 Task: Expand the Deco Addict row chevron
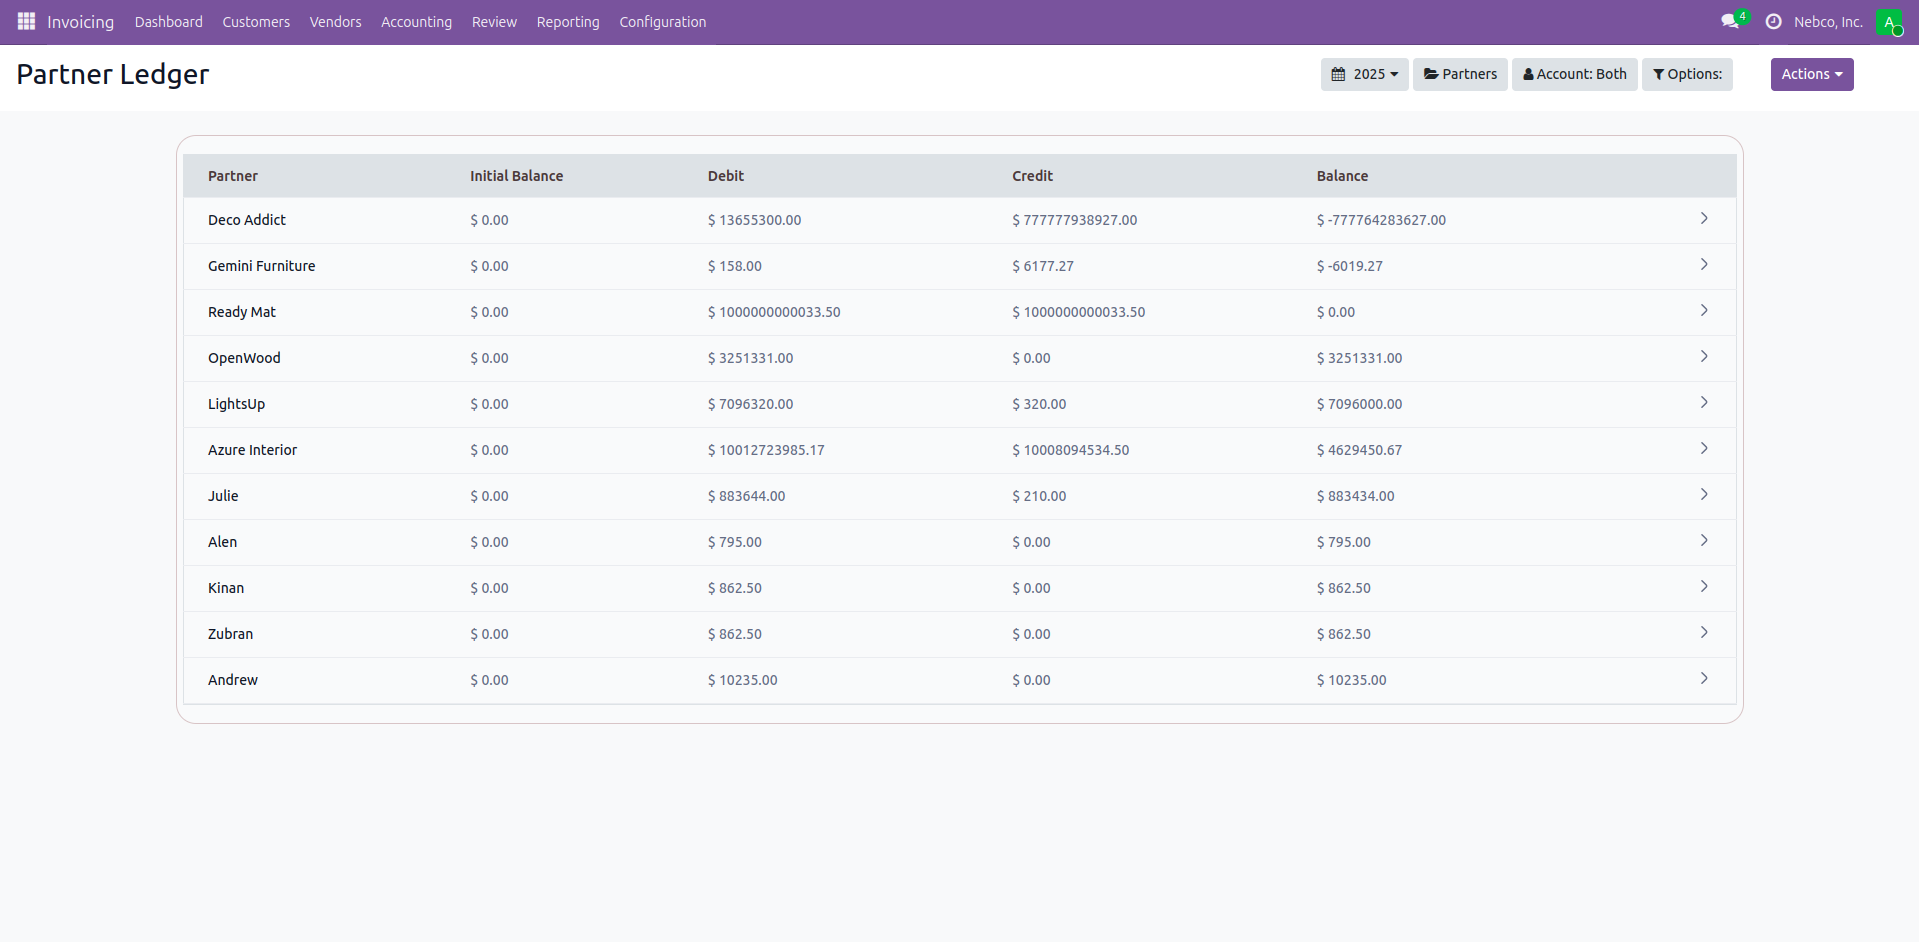[1704, 219]
